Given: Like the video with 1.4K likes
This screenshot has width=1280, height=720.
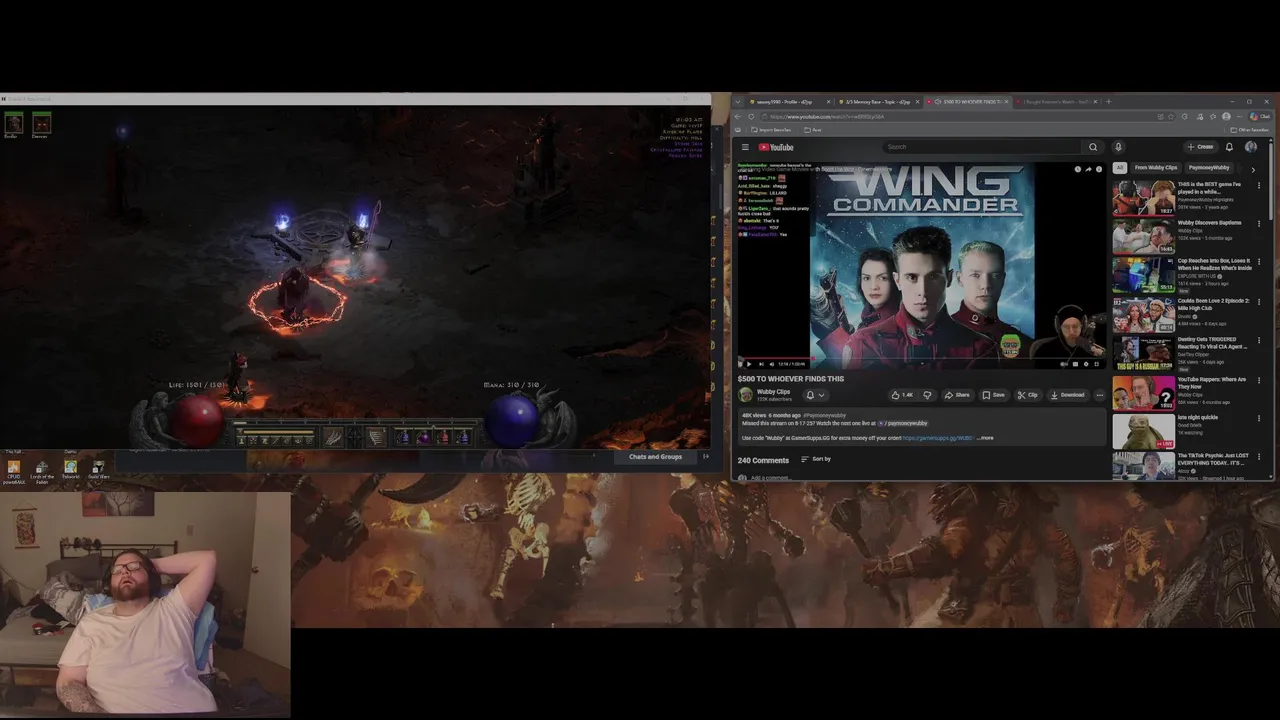Looking at the screenshot, I should pos(902,395).
